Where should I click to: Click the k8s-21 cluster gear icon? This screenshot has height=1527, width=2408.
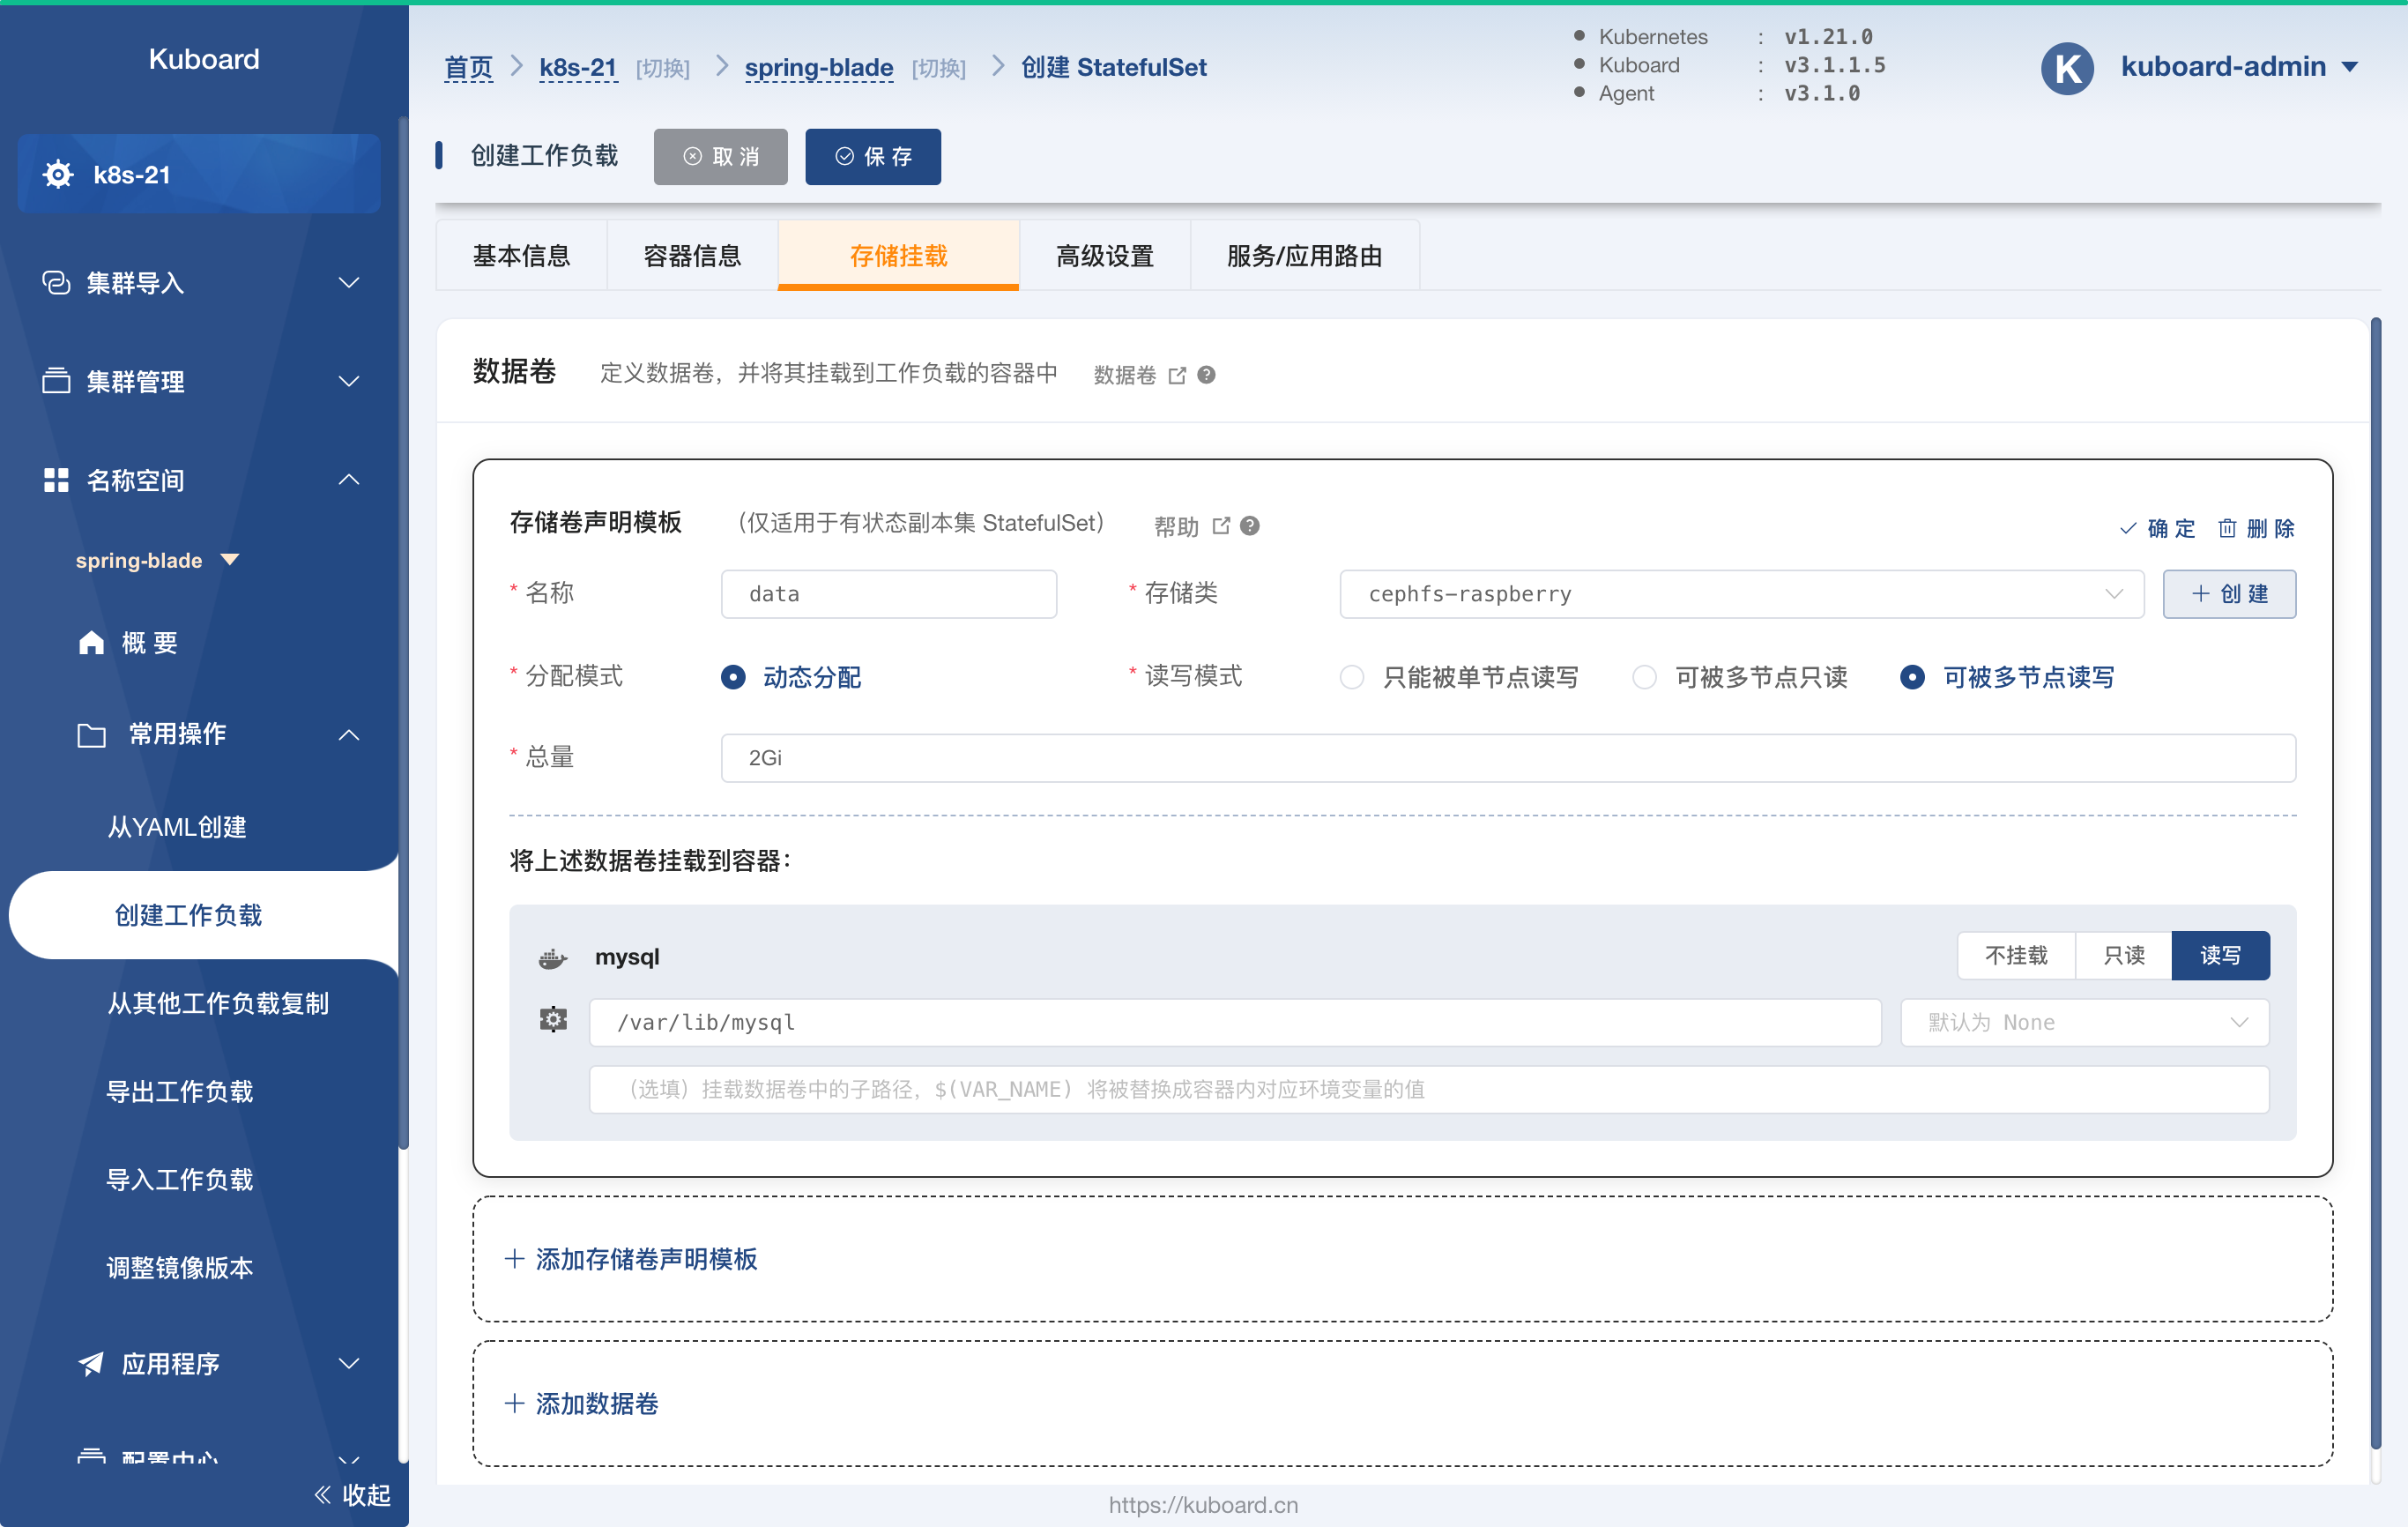pos(58,174)
